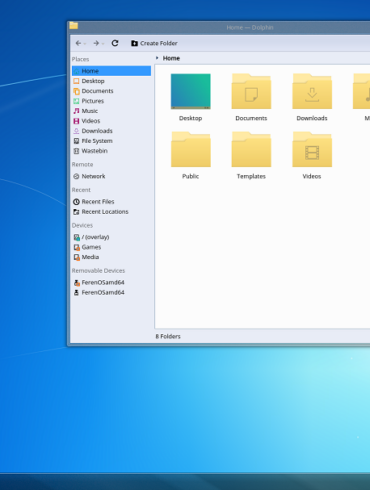Click the Devices section header
The height and width of the screenshot is (490, 370).
click(82, 225)
